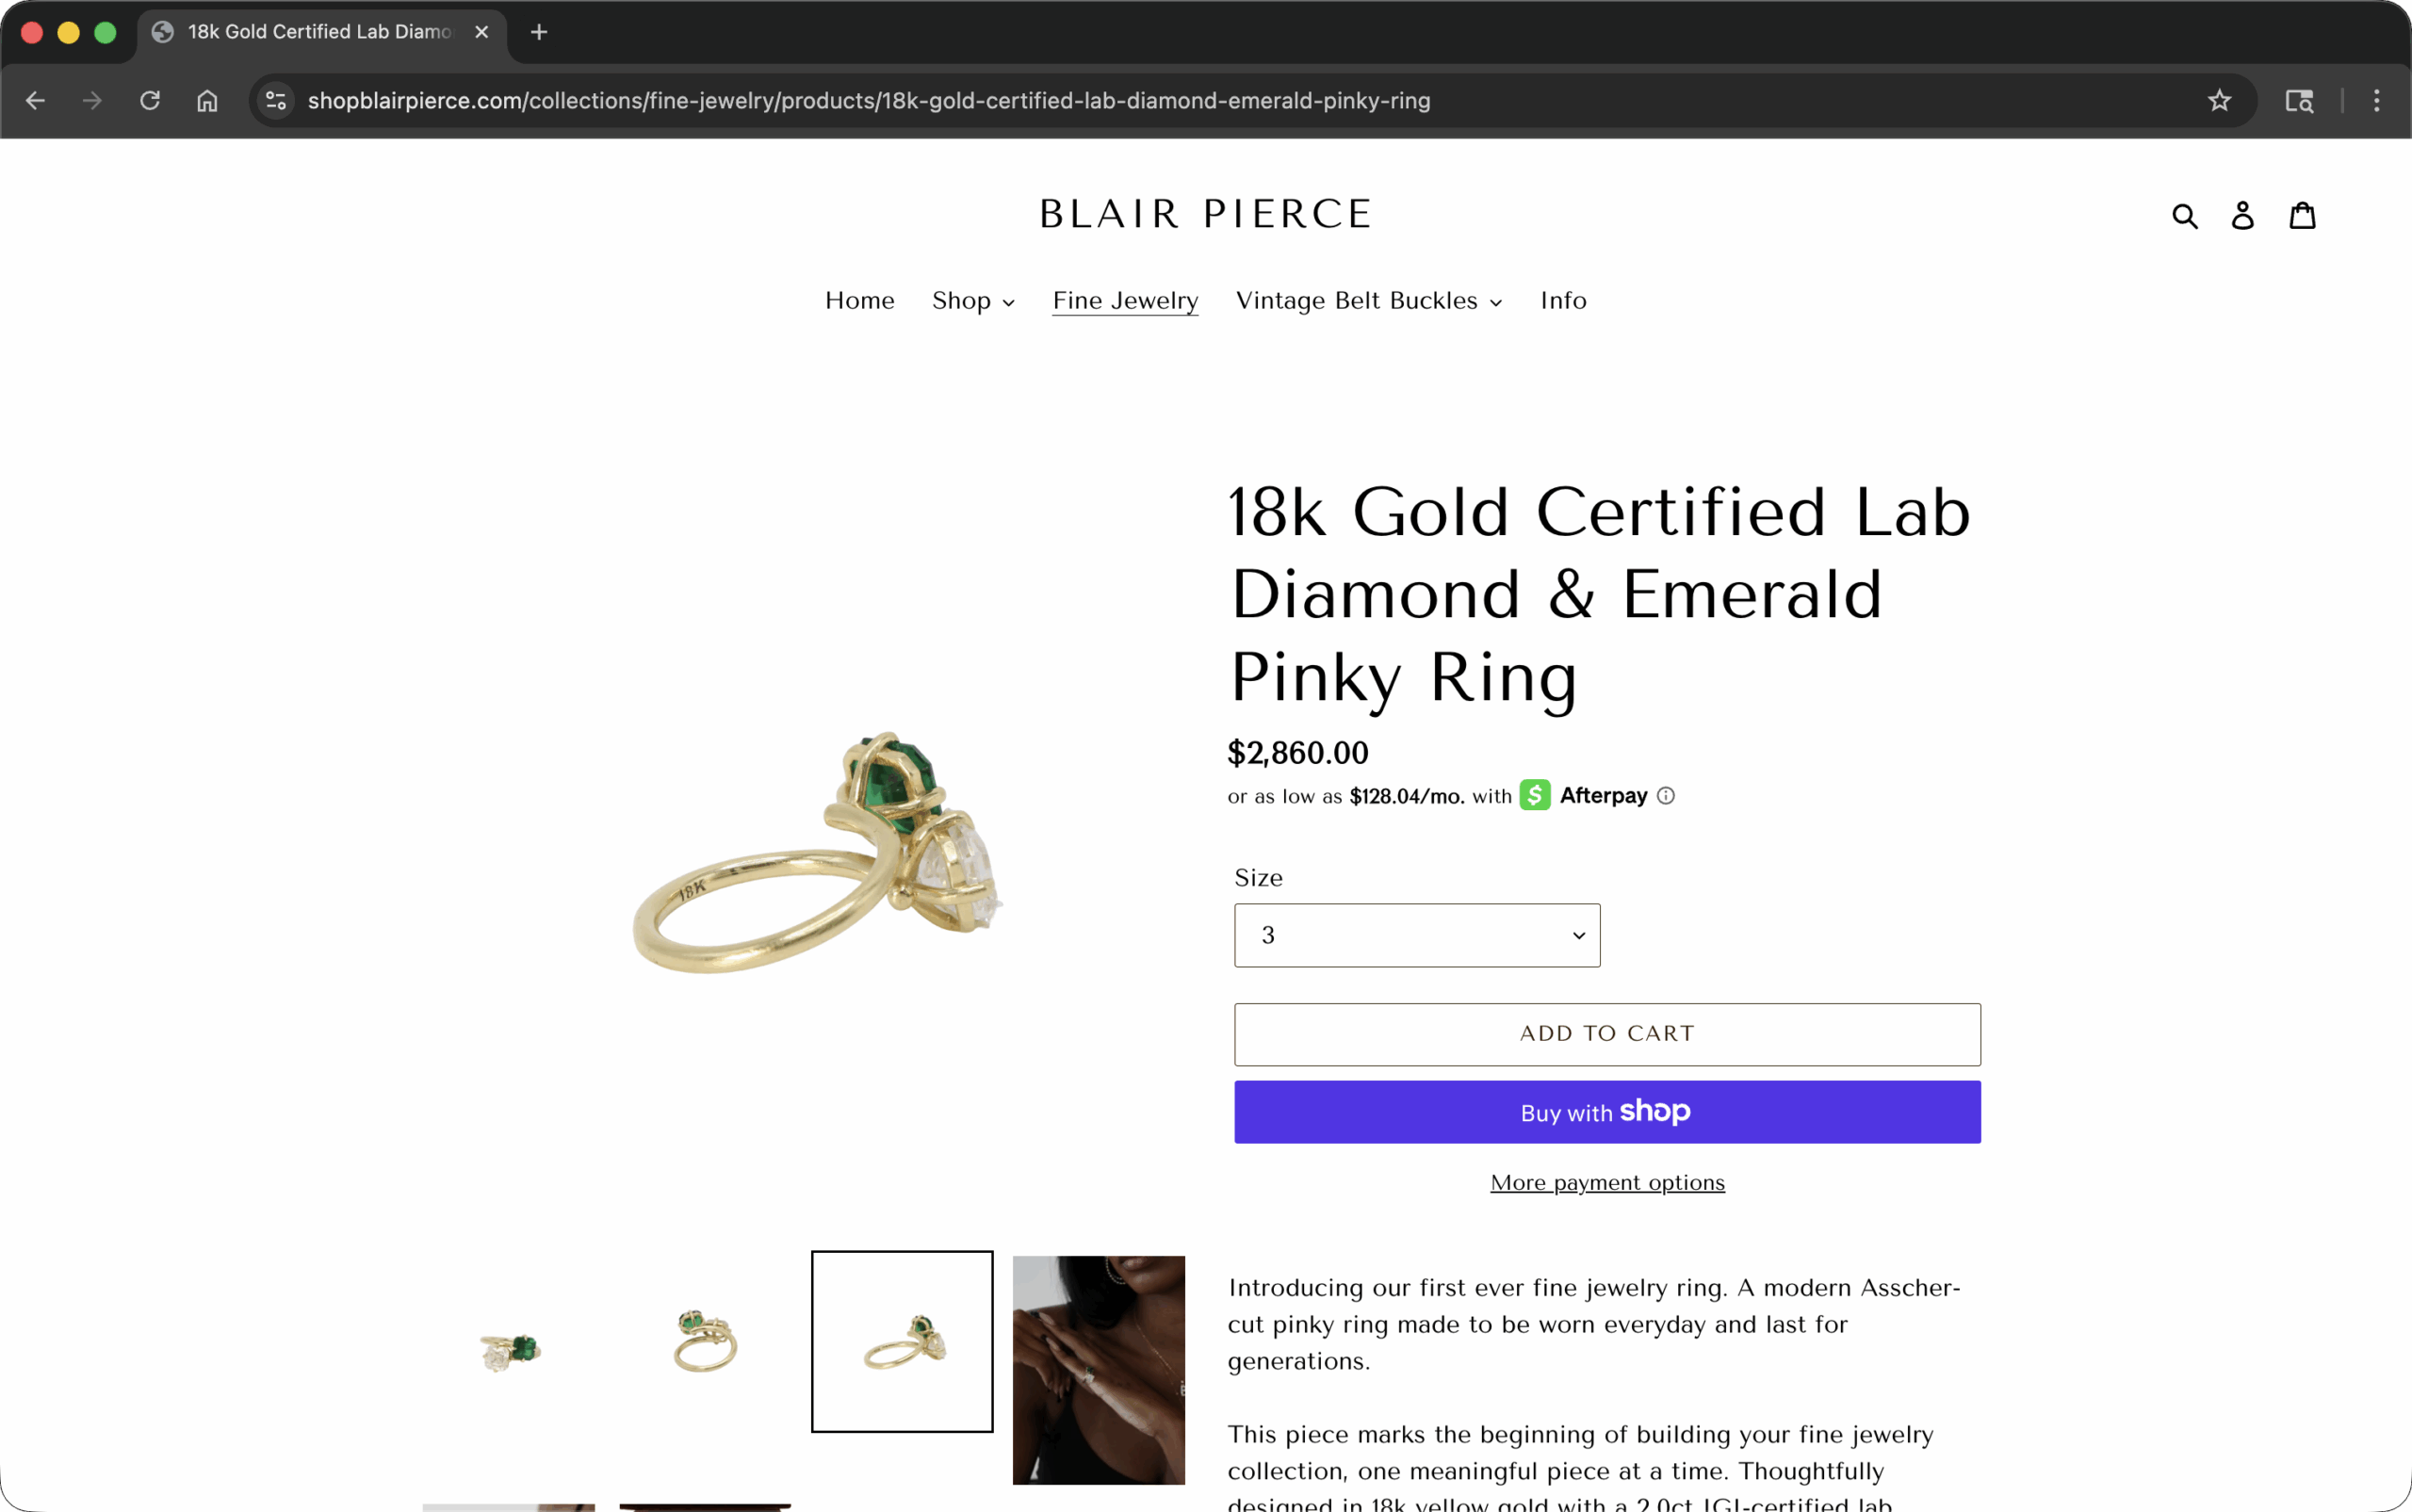
Task: Open a new browser tab
Action: pos(538,32)
